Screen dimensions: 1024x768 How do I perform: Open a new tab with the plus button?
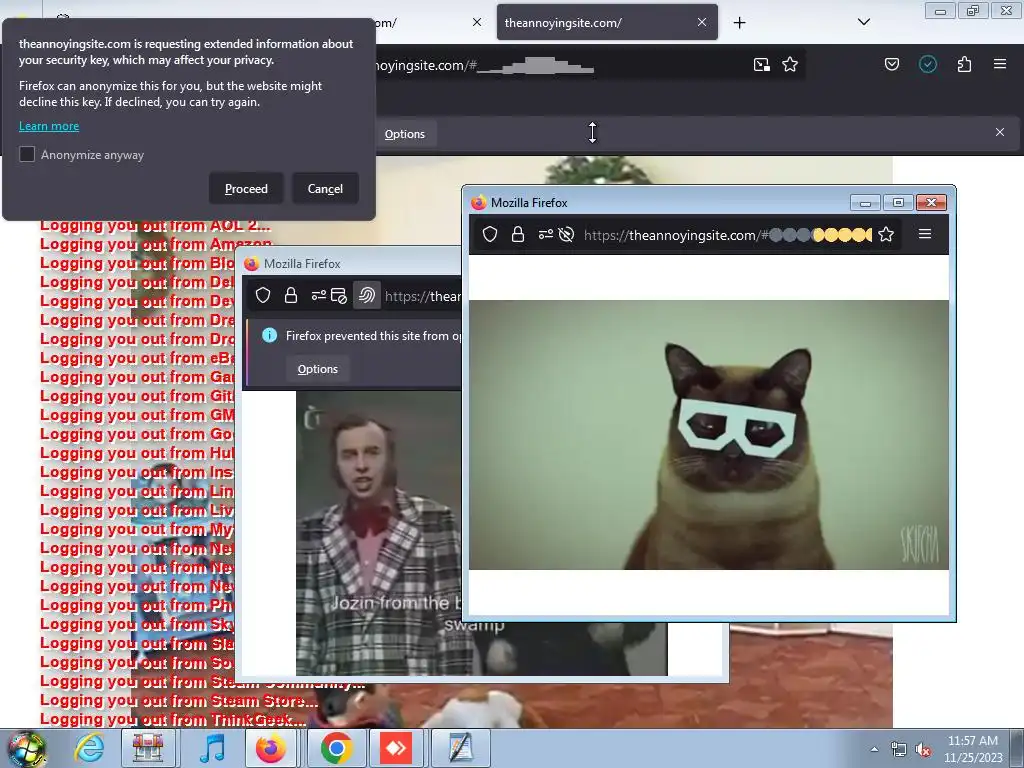[739, 23]
